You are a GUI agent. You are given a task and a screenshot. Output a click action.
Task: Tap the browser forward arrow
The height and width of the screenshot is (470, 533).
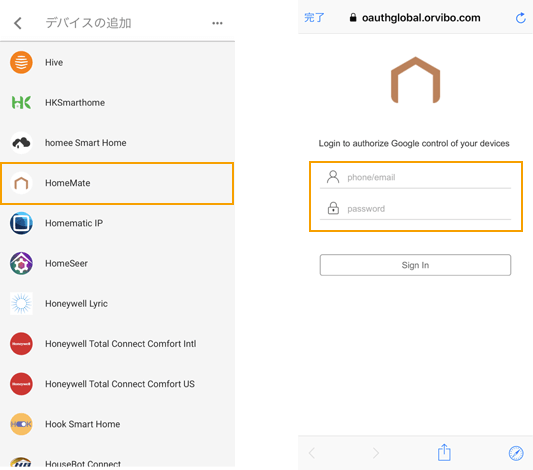coord(376,453)
